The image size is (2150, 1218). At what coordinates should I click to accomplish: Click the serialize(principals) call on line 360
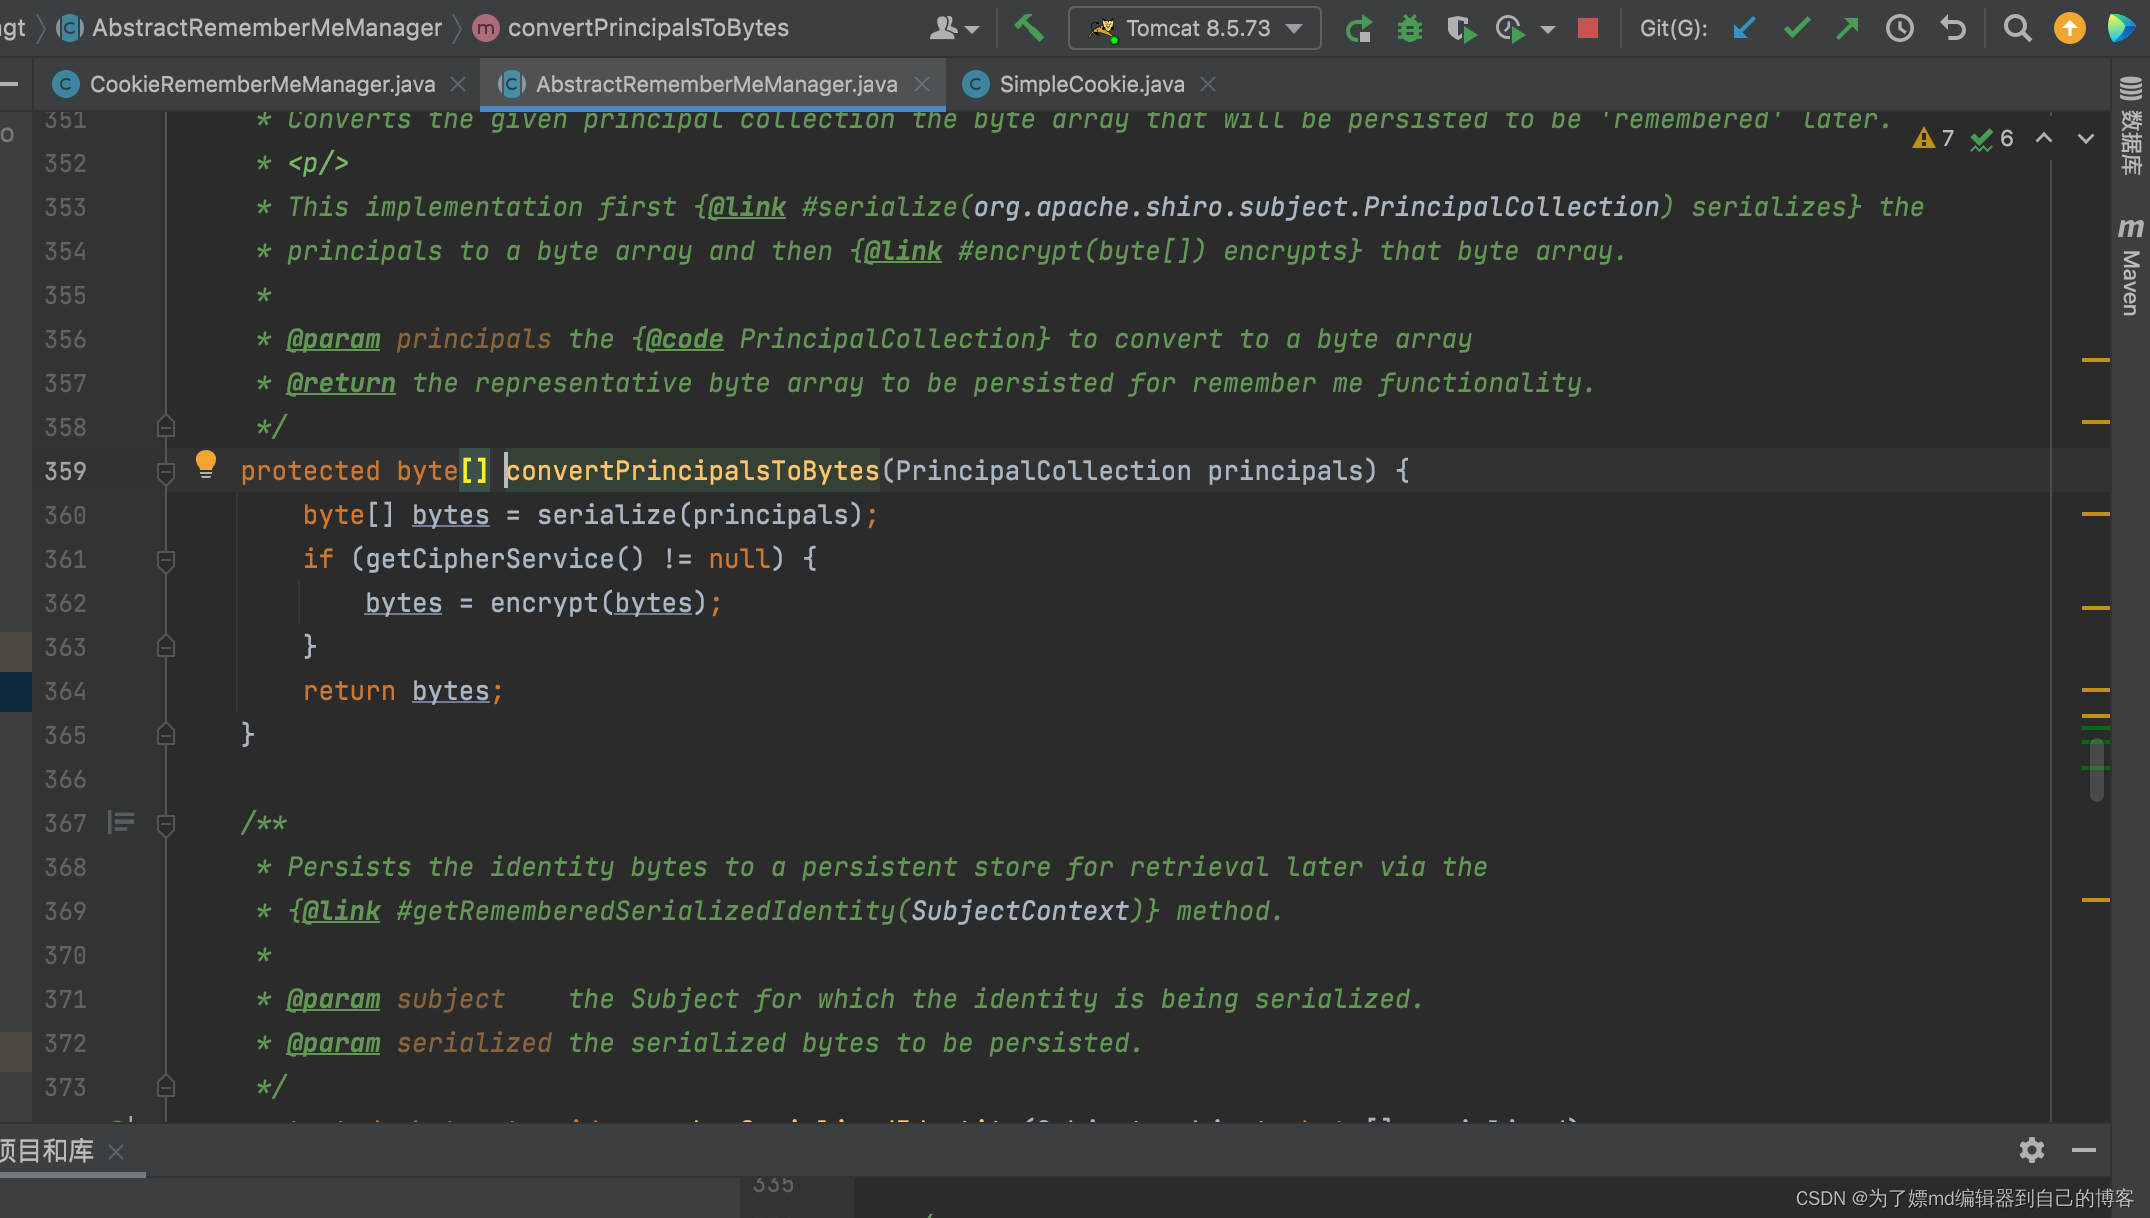click(x=699, y=515)
